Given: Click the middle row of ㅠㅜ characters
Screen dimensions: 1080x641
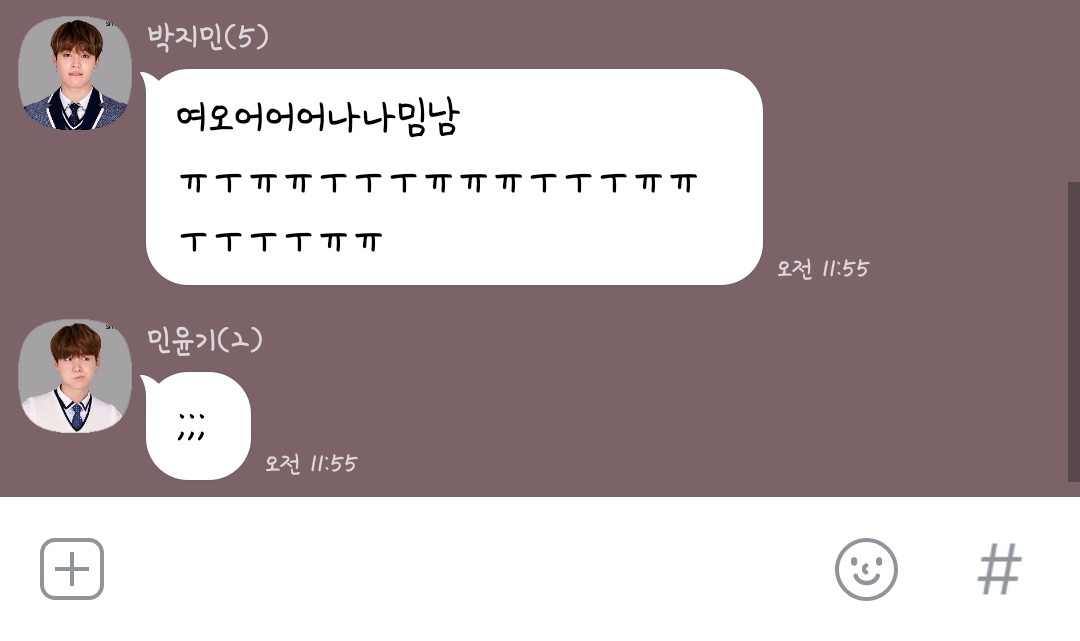Looking at the screenshot, I should tap(438, 182).
